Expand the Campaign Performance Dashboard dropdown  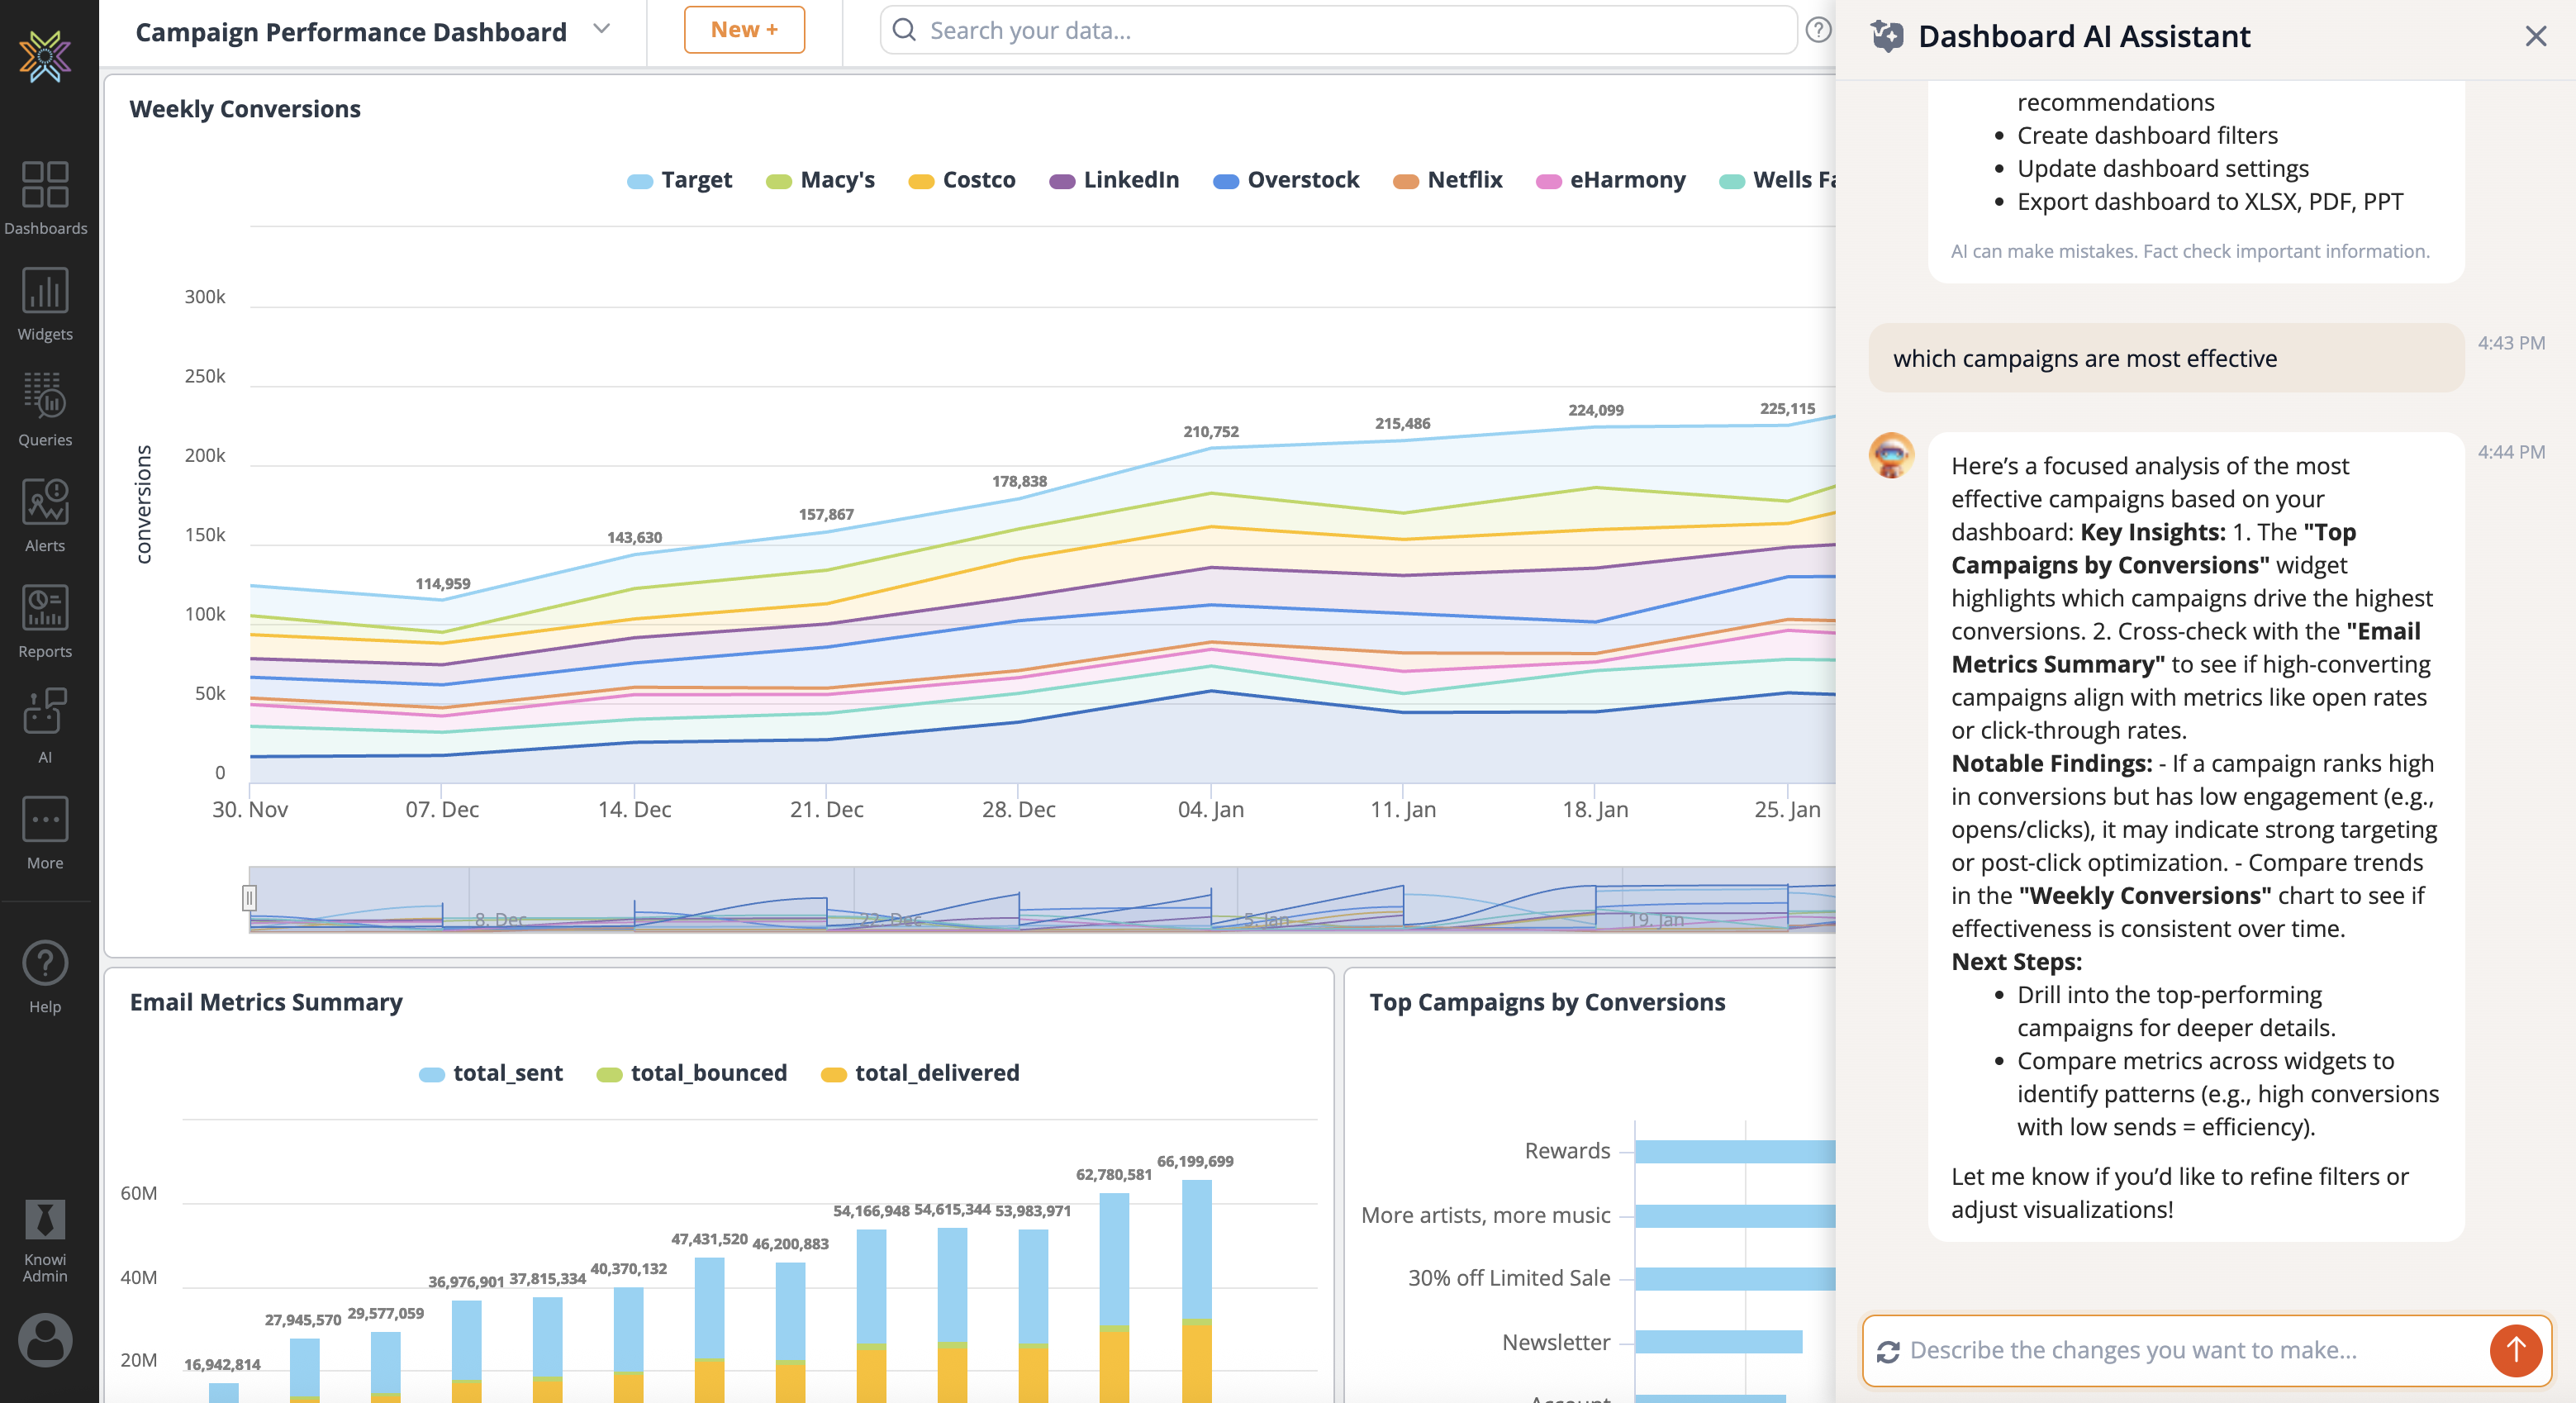(x=601, y=29)
